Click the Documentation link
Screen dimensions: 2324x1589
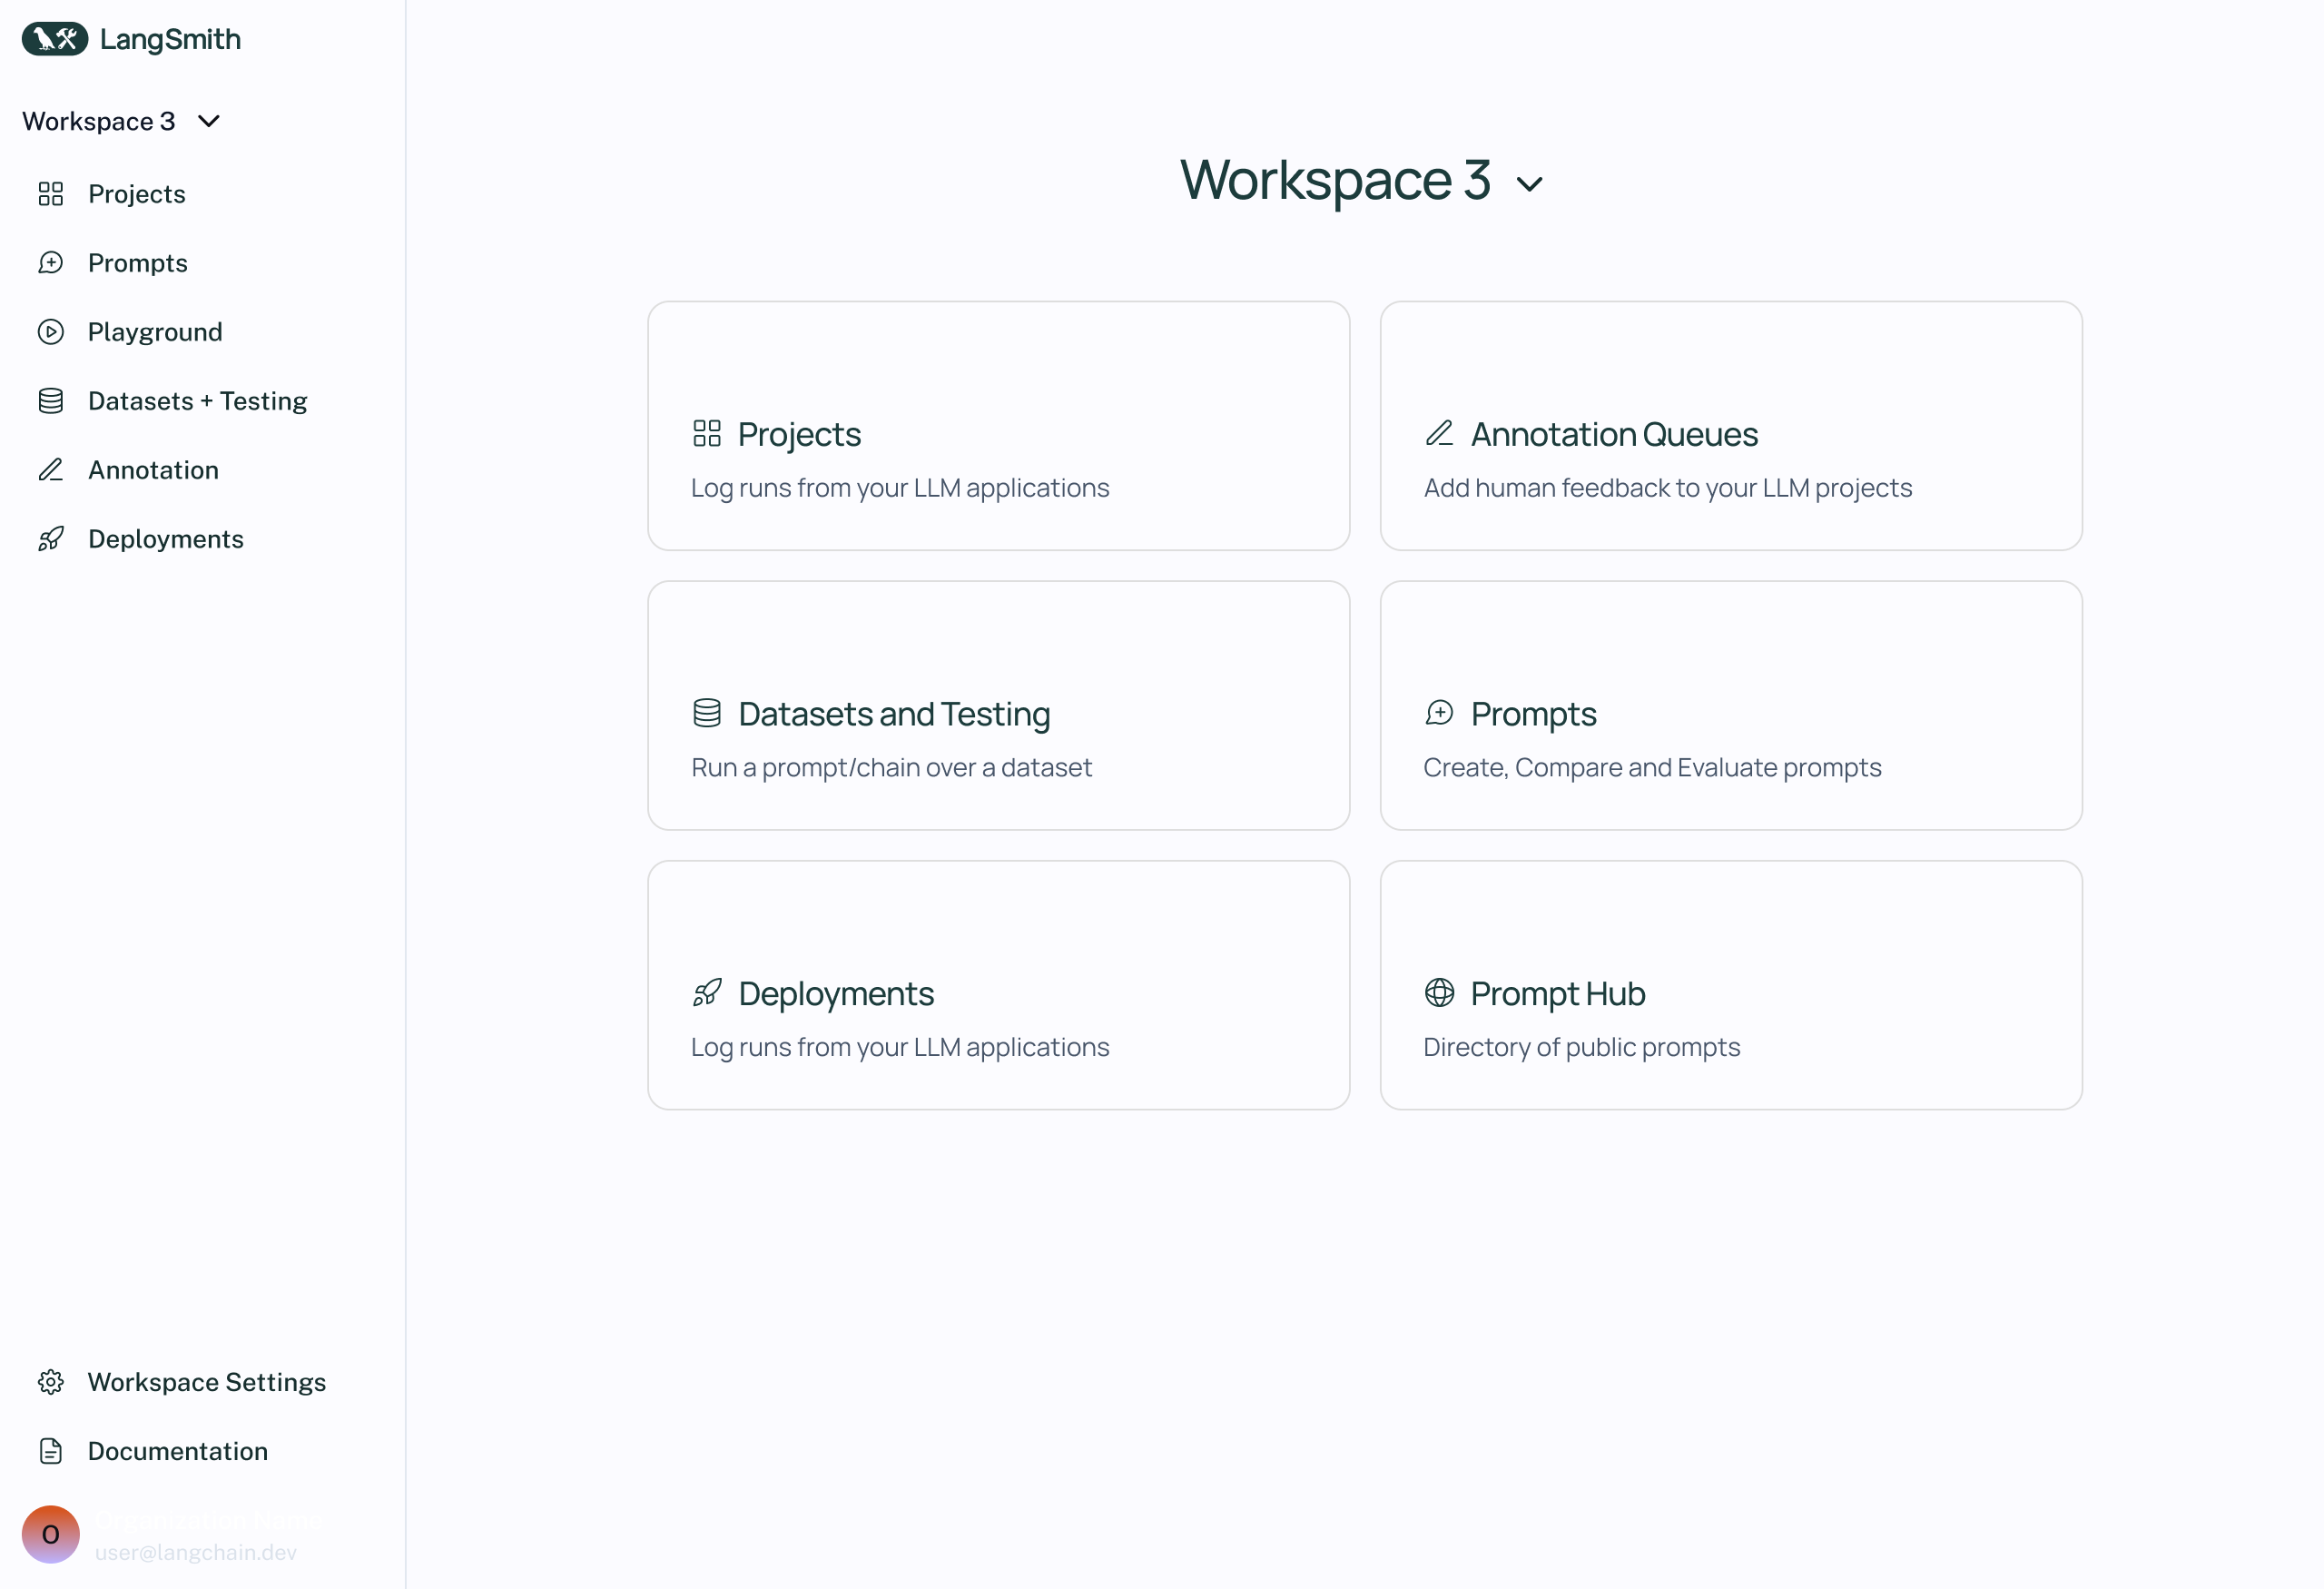[x=178, y=1449]
